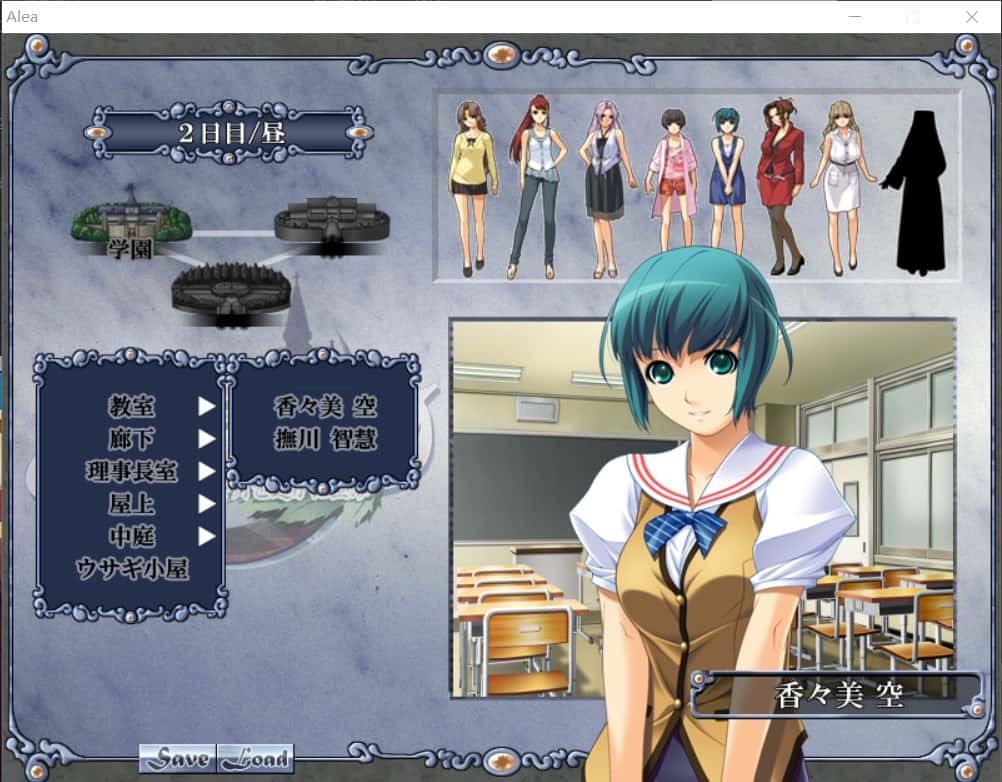Click the Load button
1002x782 pixels.
tap(256, 758)
